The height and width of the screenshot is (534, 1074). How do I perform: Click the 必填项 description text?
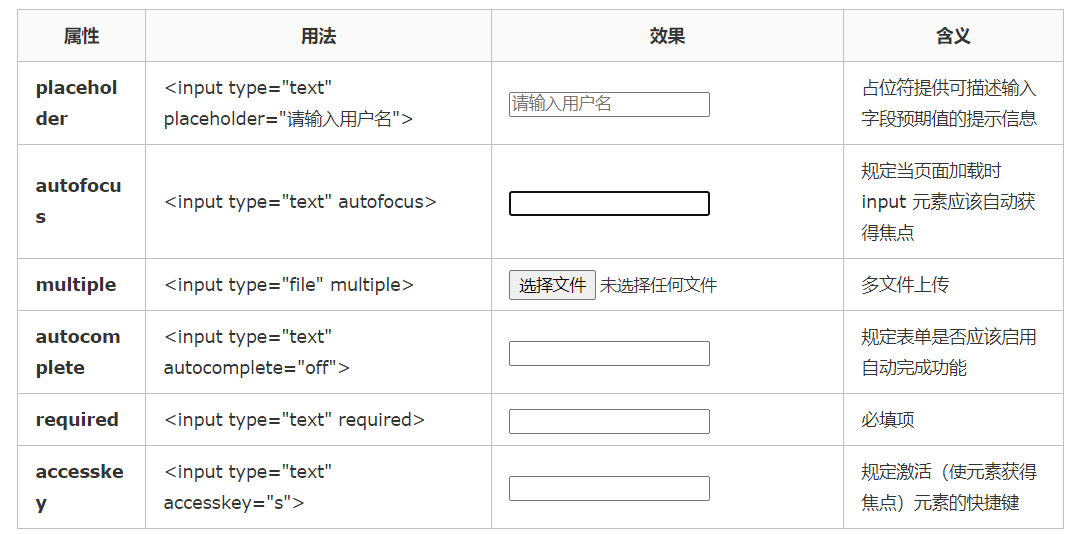pos(888,420)
